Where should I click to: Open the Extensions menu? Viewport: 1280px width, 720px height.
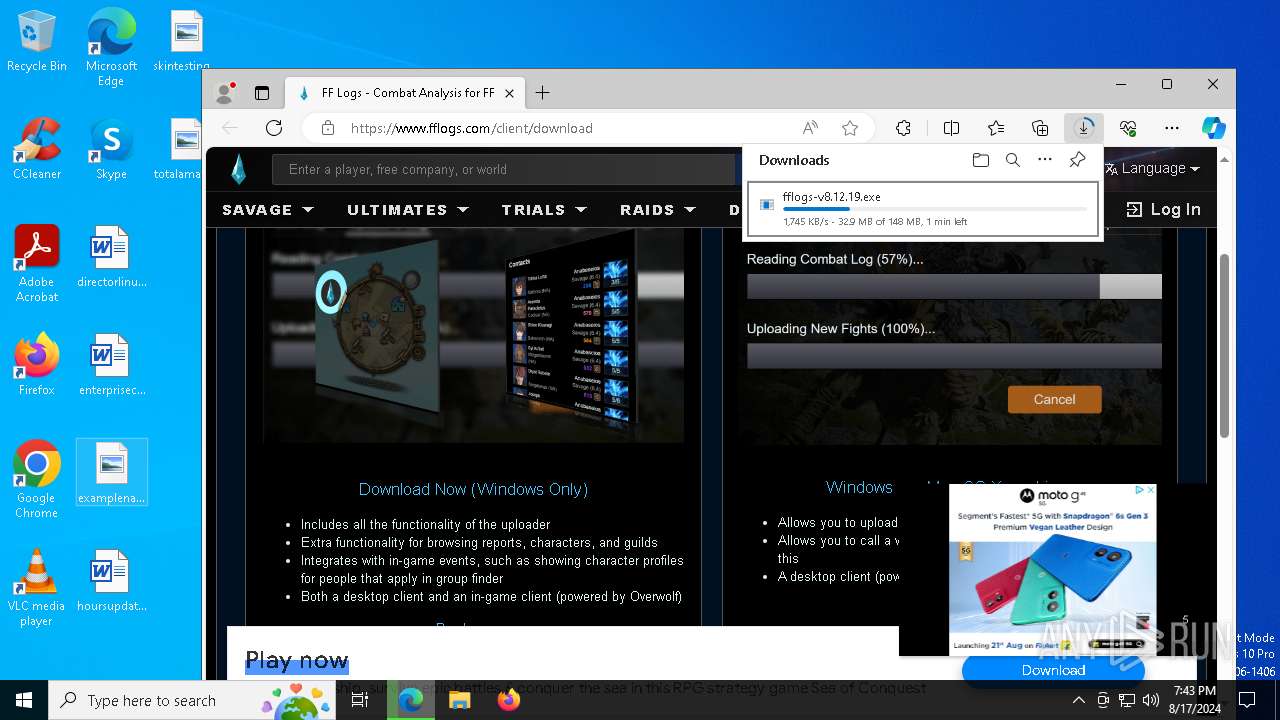[x=903, y=128]
